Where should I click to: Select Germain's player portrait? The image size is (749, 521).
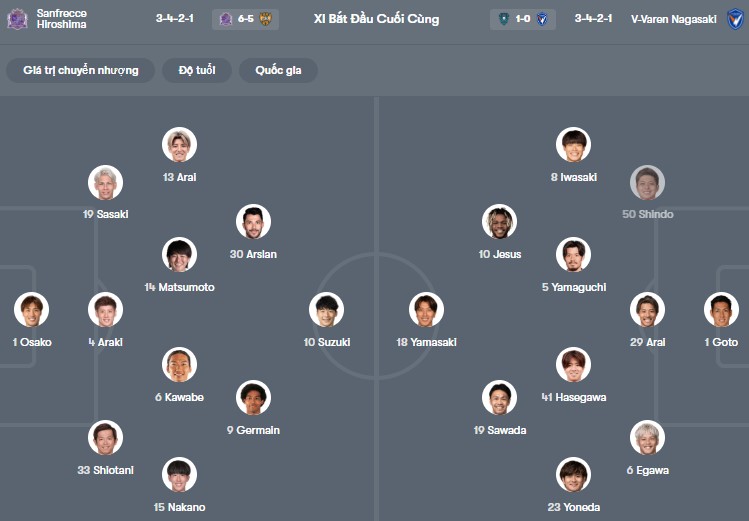tap(253, 398)
